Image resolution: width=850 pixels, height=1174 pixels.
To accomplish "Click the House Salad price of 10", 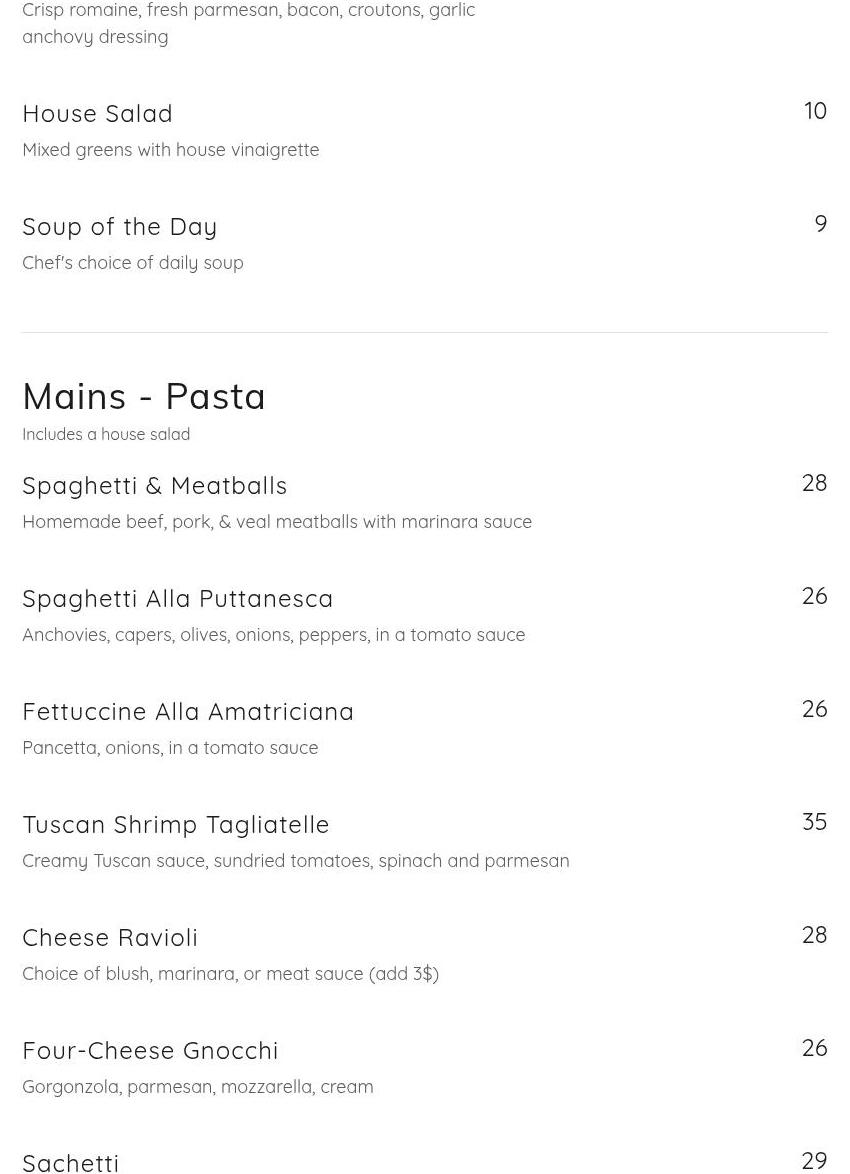I will click(815, 111).
